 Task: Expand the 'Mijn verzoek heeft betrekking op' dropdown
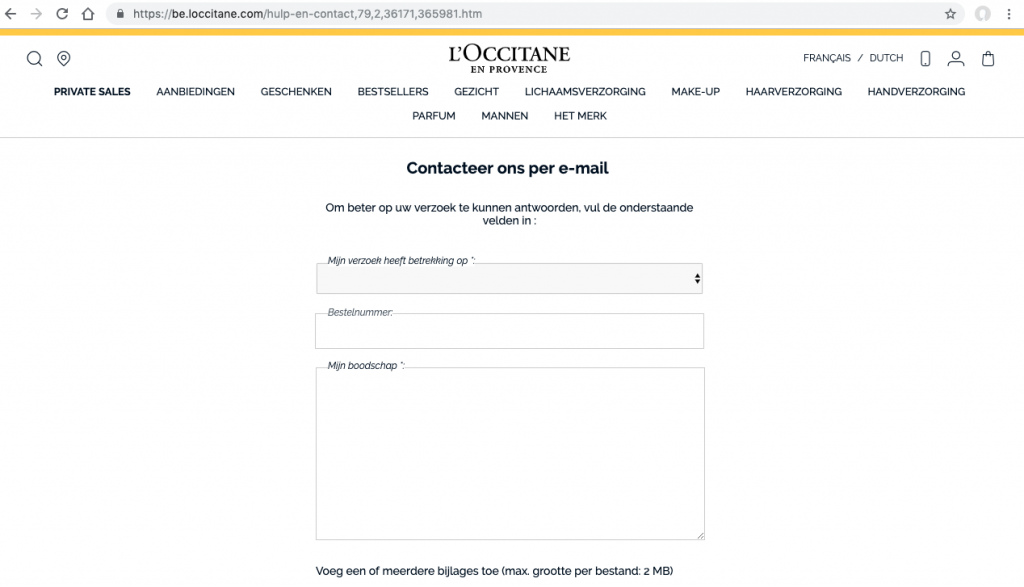click(509, 279)
